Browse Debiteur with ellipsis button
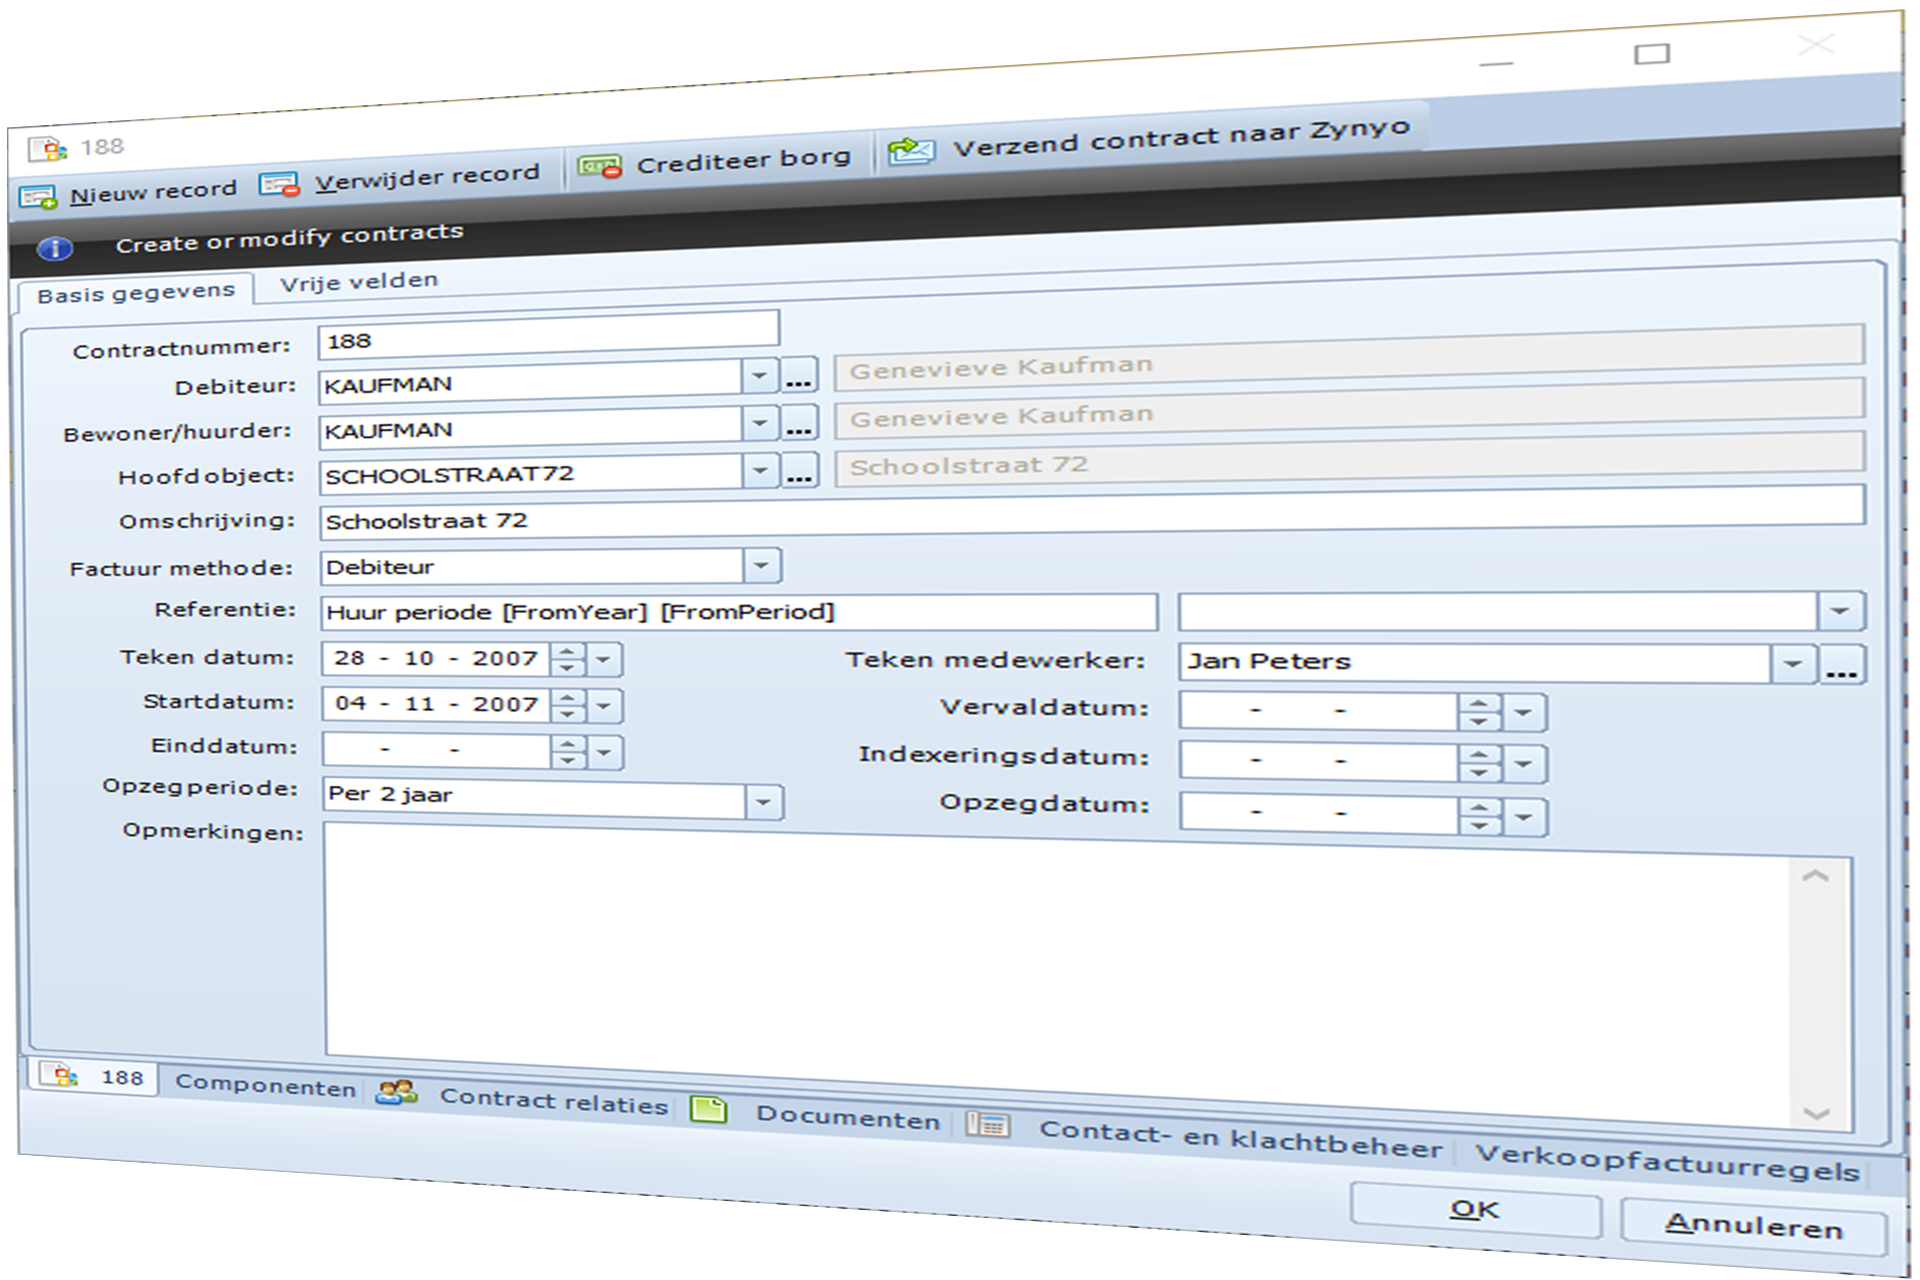The image size is (1920, 1280). 798,376
